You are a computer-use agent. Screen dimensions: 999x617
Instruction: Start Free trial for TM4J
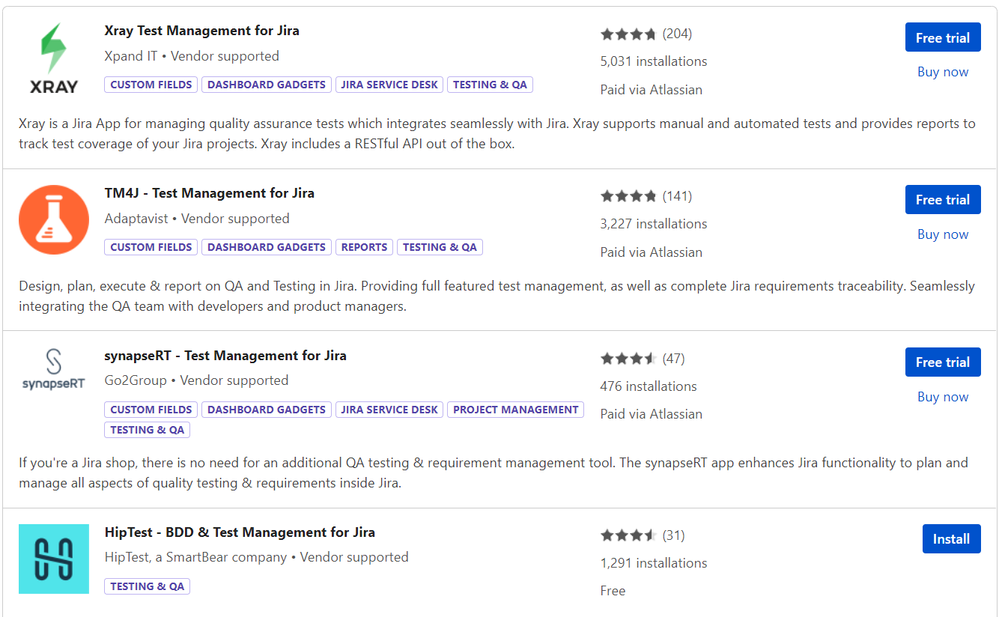942,200
